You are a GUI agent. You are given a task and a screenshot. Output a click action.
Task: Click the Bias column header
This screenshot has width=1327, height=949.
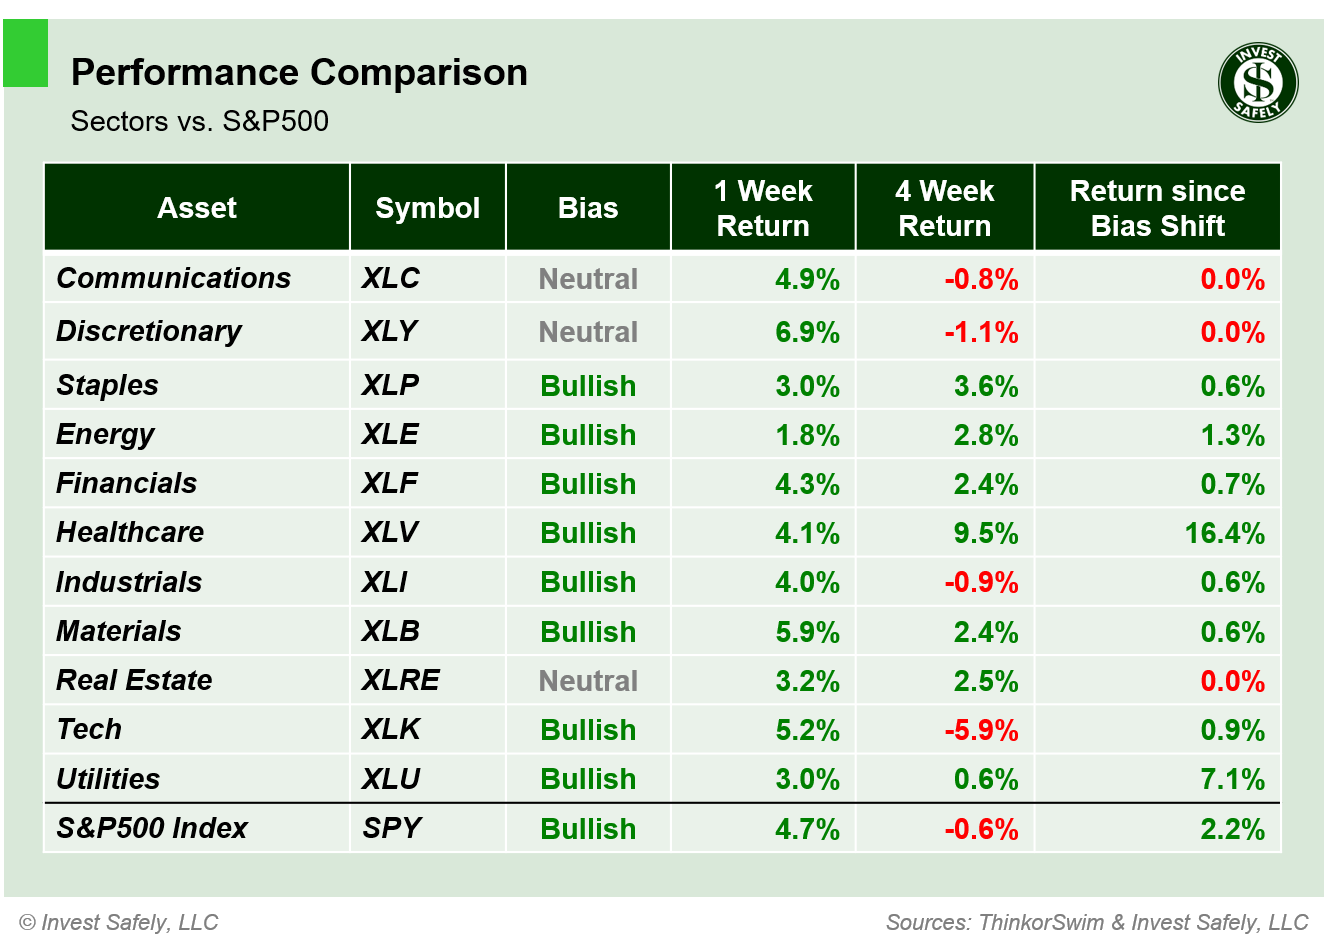click(x=588, y=208)
